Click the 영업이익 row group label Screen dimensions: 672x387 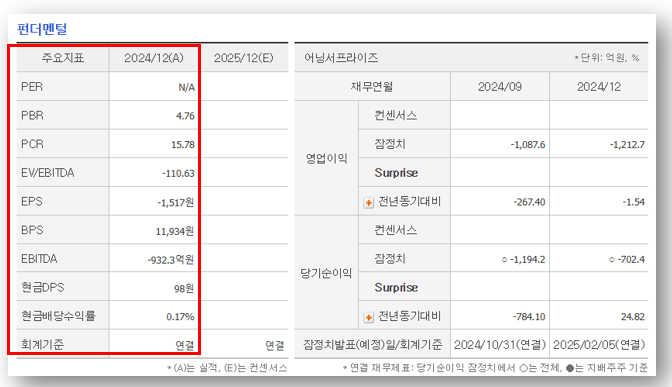(327, 159)
